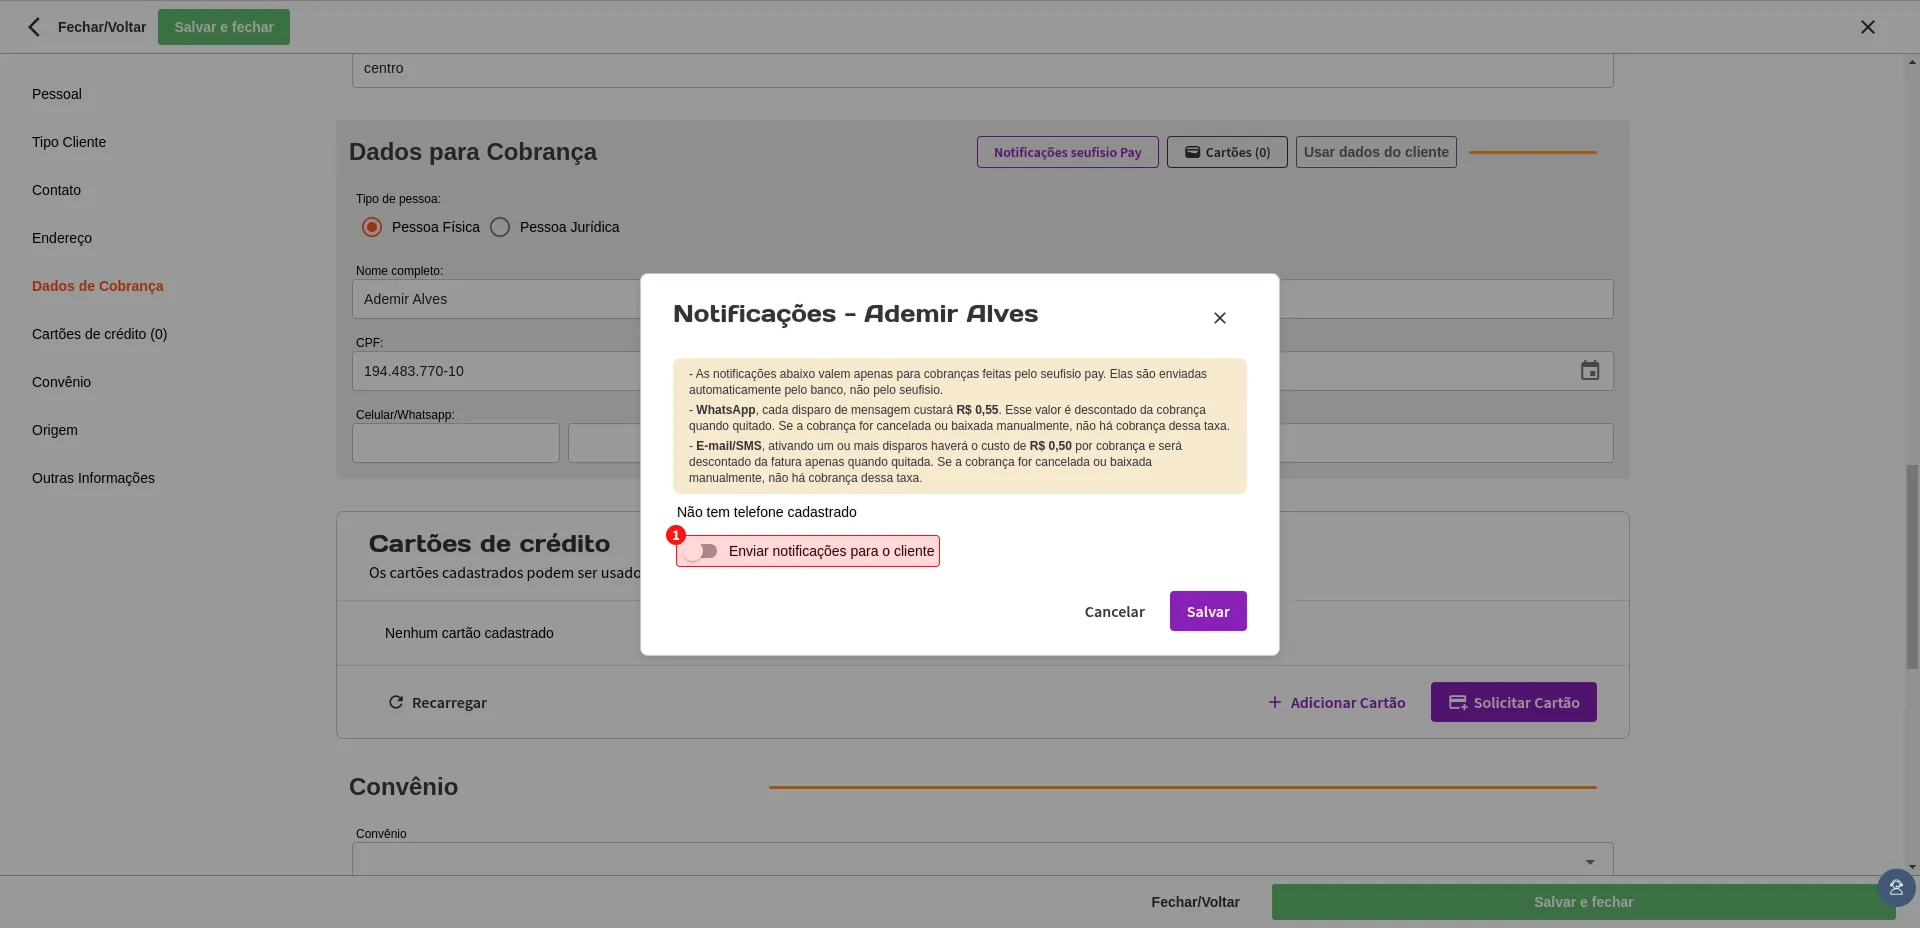Click the plus icon on Adicionar Cartão
The image size is (1920, 928).
1274,703
